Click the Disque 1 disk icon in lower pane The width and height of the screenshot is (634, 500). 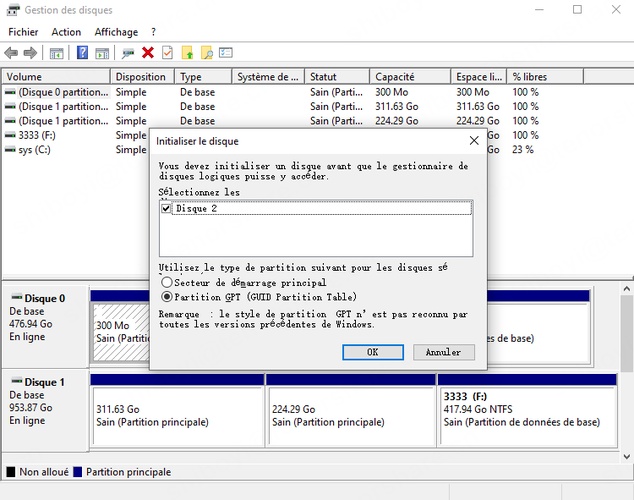click(17, 381)
